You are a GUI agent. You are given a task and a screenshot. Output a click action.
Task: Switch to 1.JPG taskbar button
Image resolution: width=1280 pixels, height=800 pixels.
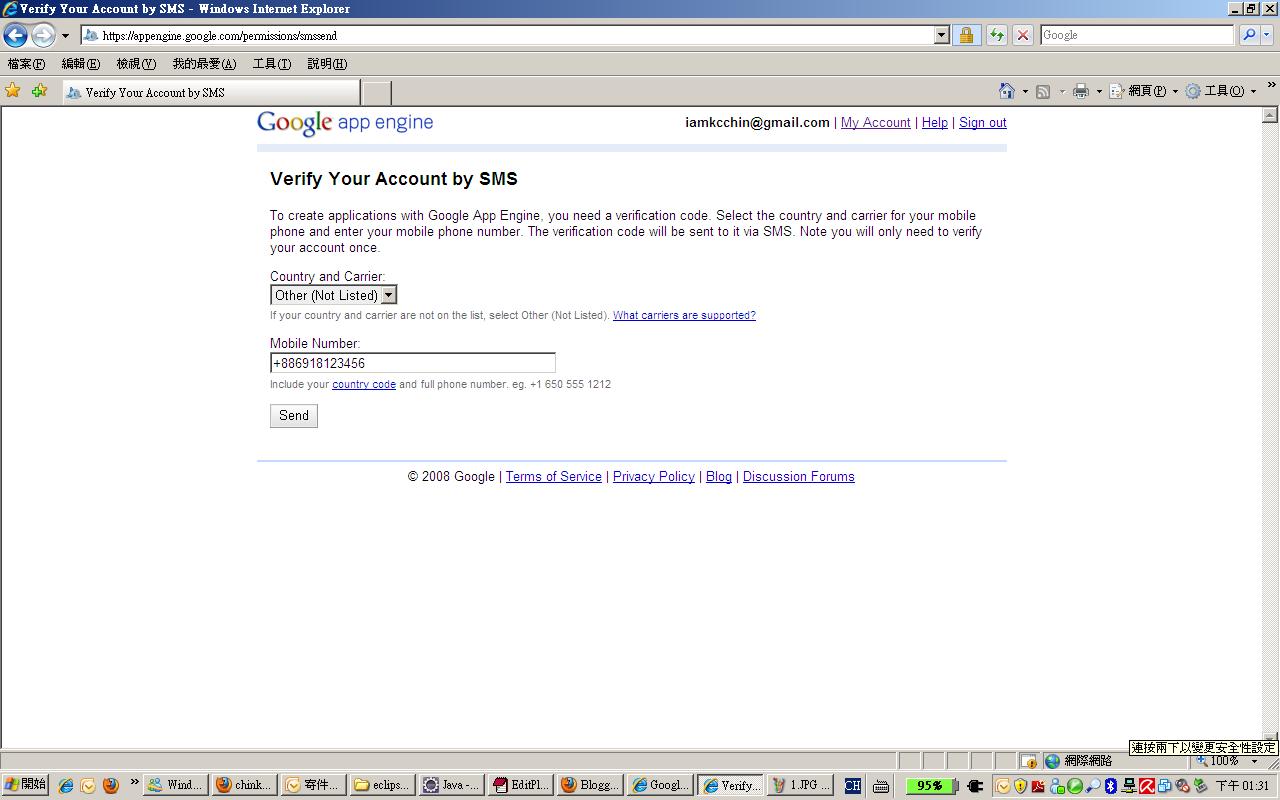pyautogui.click(x=800, y=785)
